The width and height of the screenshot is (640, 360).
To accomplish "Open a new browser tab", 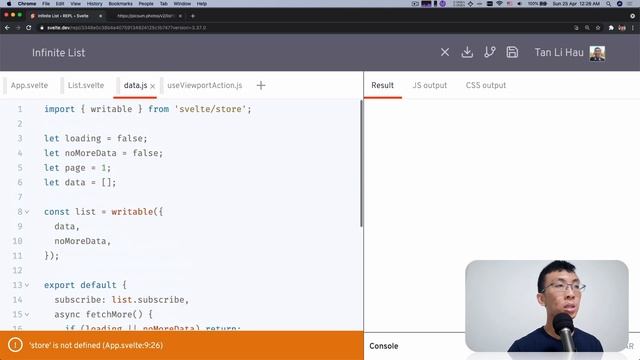I will point(193,16).
